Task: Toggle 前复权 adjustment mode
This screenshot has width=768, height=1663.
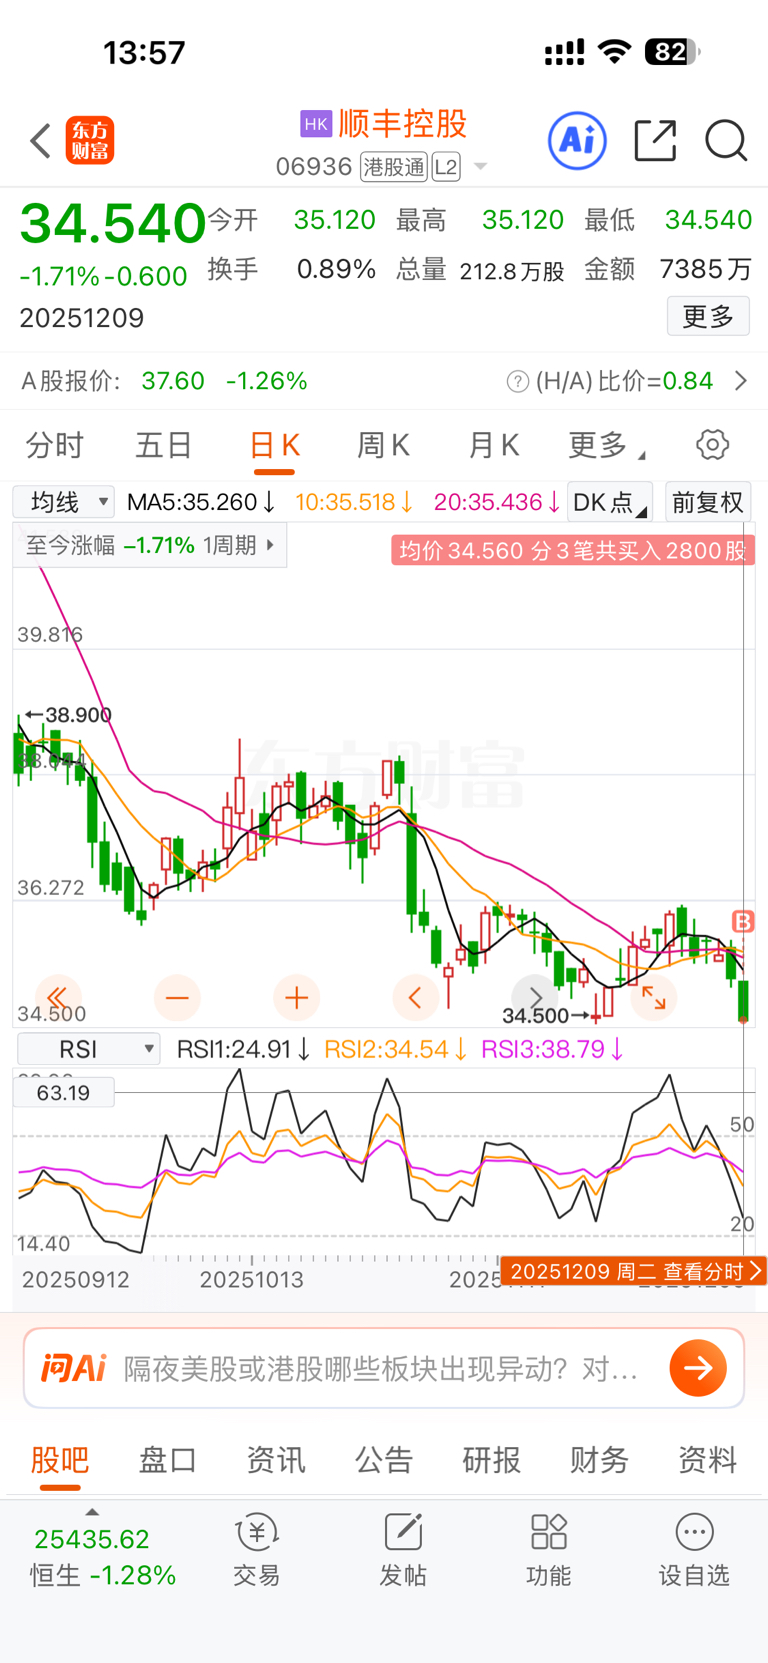Action: (707, 502)
